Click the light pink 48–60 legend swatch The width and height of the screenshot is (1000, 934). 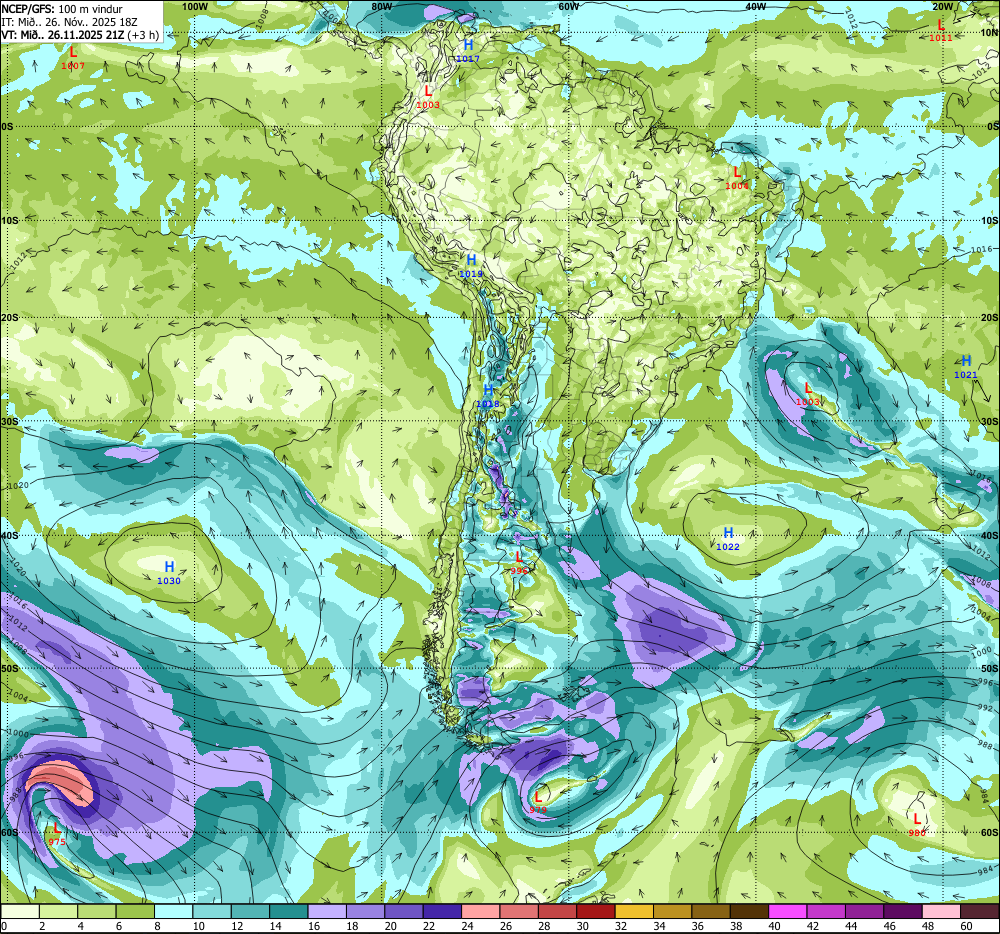pos(941,911)
